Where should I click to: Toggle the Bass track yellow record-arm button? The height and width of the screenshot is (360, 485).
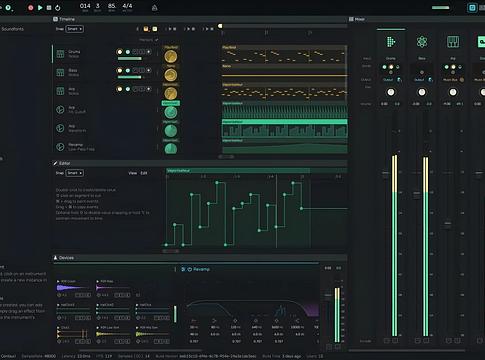click(x=120, y=70)
